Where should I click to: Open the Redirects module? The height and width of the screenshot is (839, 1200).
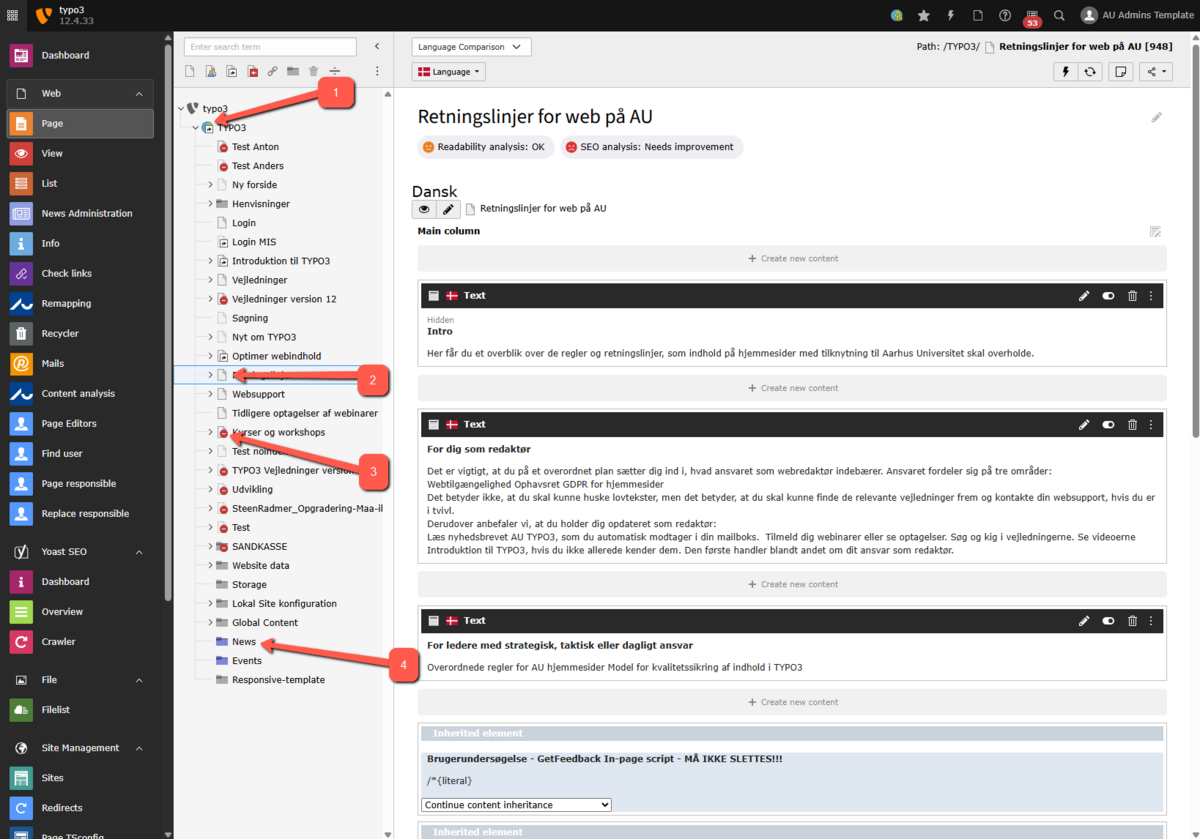tap(80, 807)
